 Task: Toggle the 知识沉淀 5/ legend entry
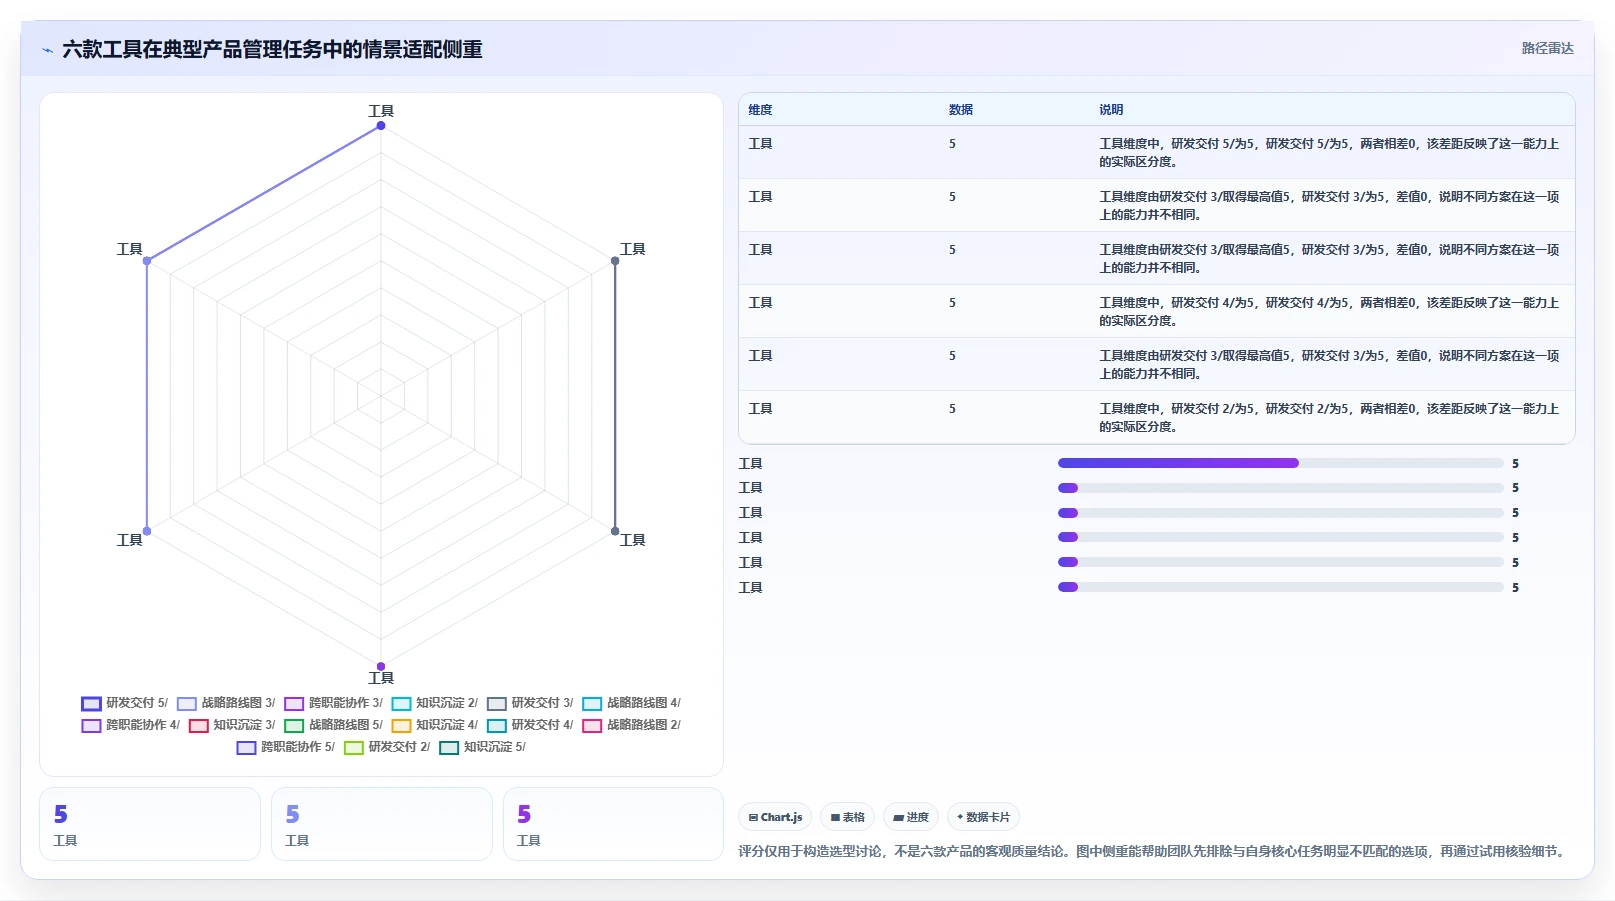tap(482, 747)
